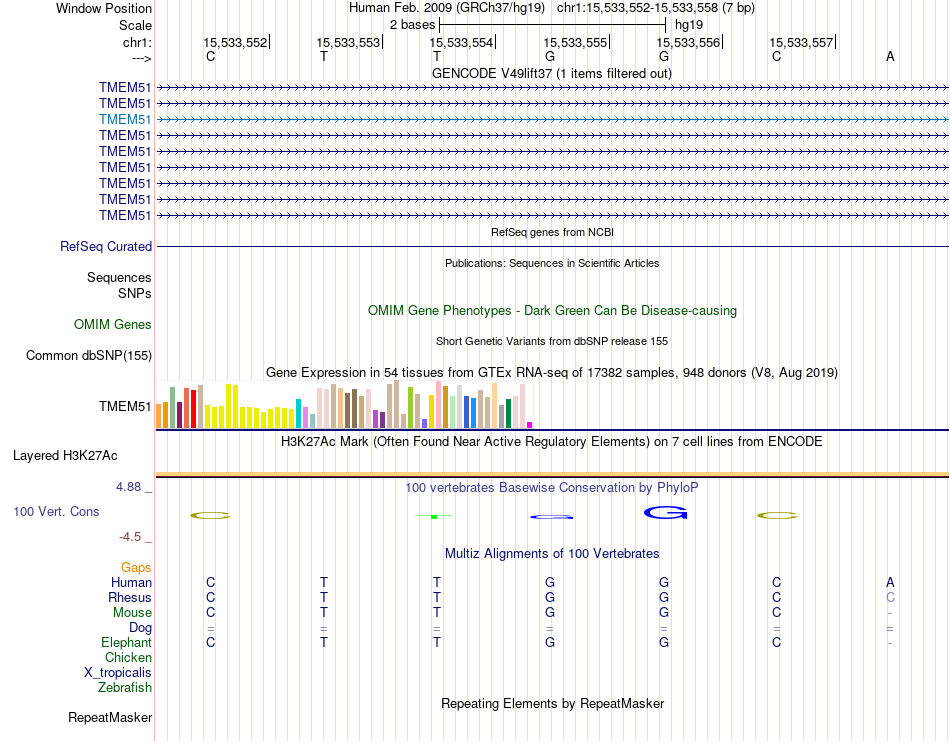Click the Dog alignment row label
Image resolution: width=950 pixels, height=741 pixels.
pos(140,628)
